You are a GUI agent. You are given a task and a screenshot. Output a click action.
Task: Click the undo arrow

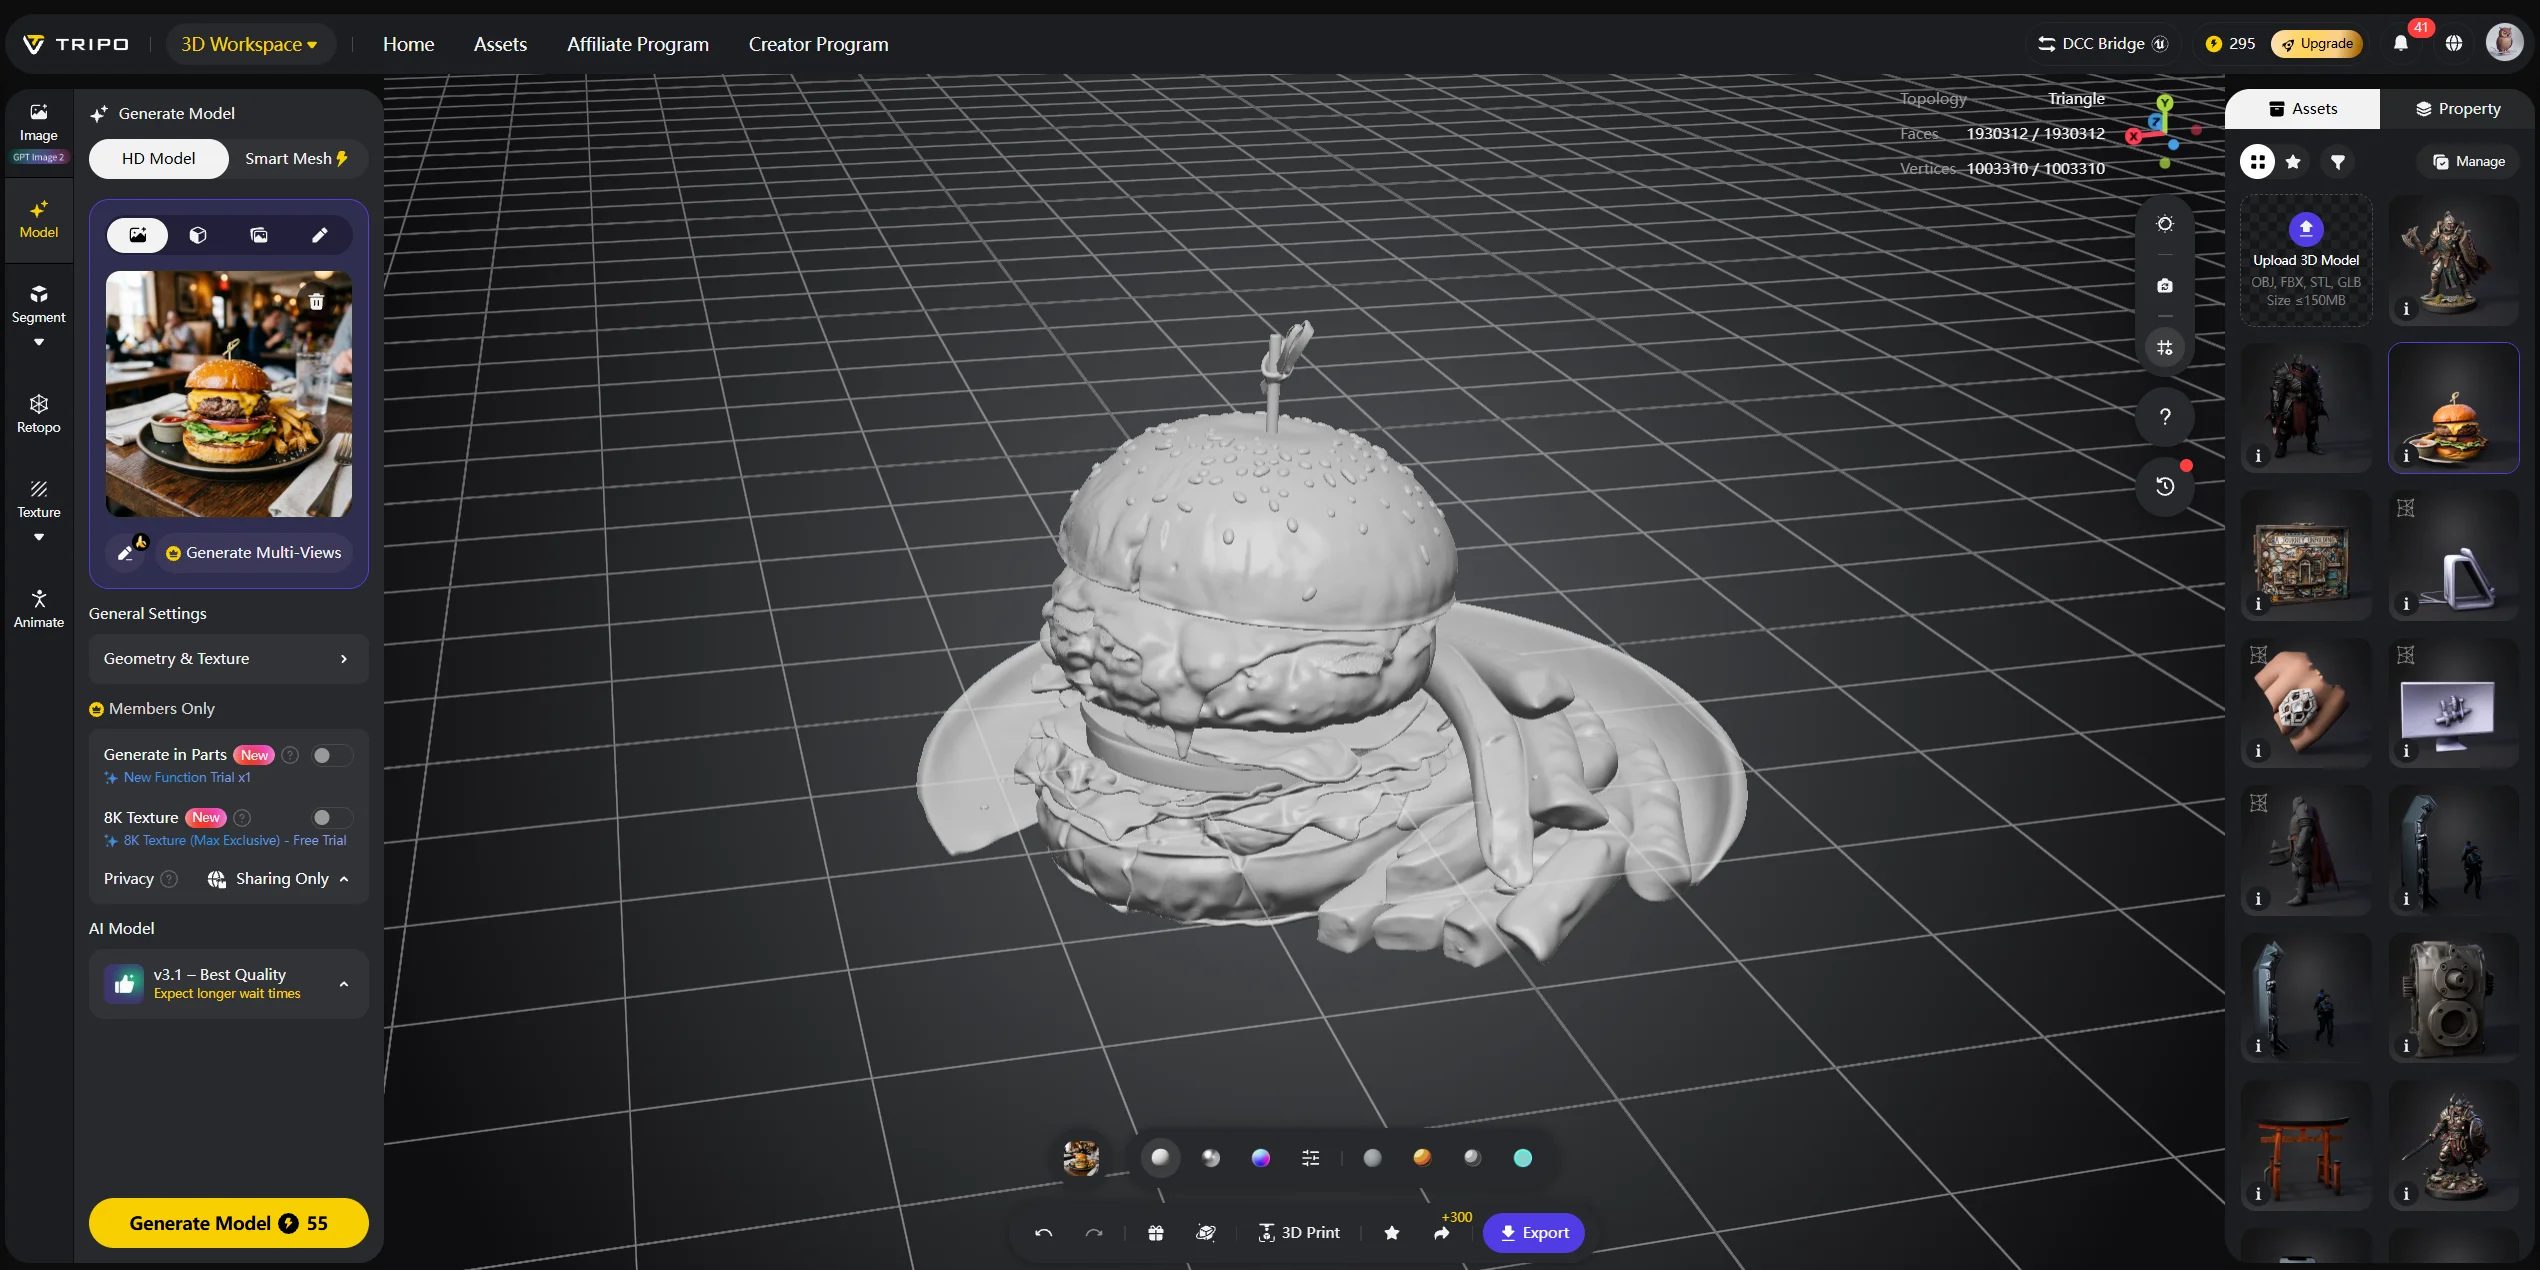pyautogui.click(x=1043, y=1233)
